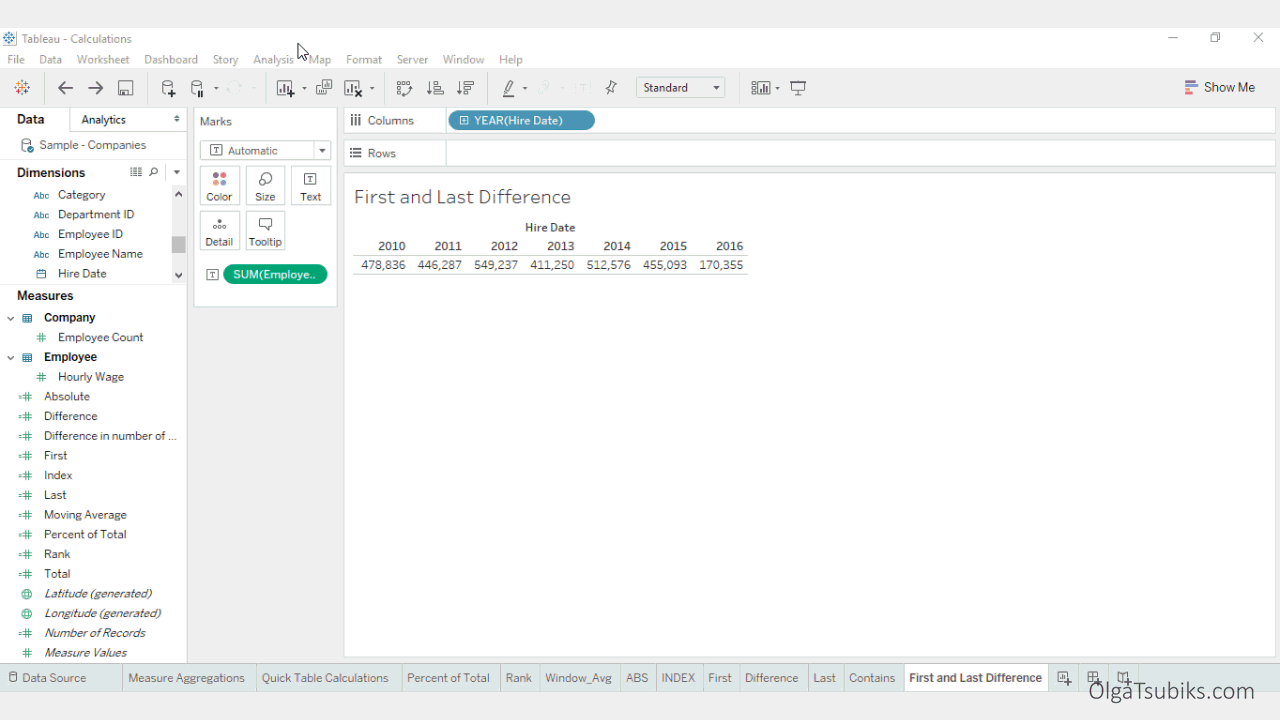The height and width of the screenshot is (720, 1280).
Task: Switch to the Data pane tab
Action: click(x=31, y=119)
